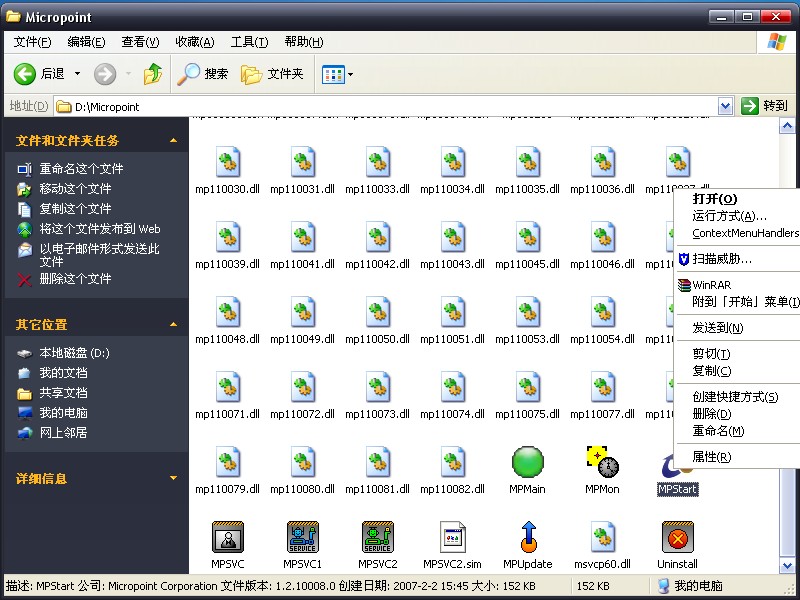This screenshot has height=600, width=800.
Task: Click 复制这个文件 task link
Action: point(75,209)
